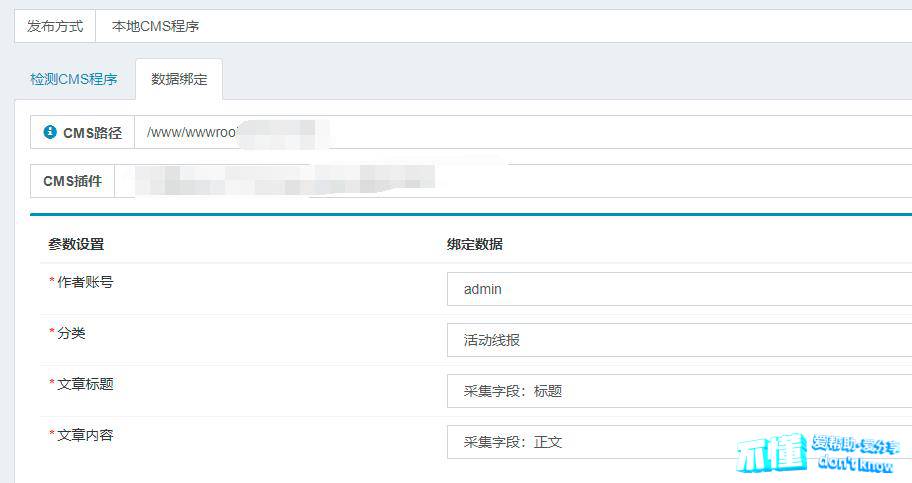Click the 文章标题 parameter label

pyautogui.click(x=85, y=384)
